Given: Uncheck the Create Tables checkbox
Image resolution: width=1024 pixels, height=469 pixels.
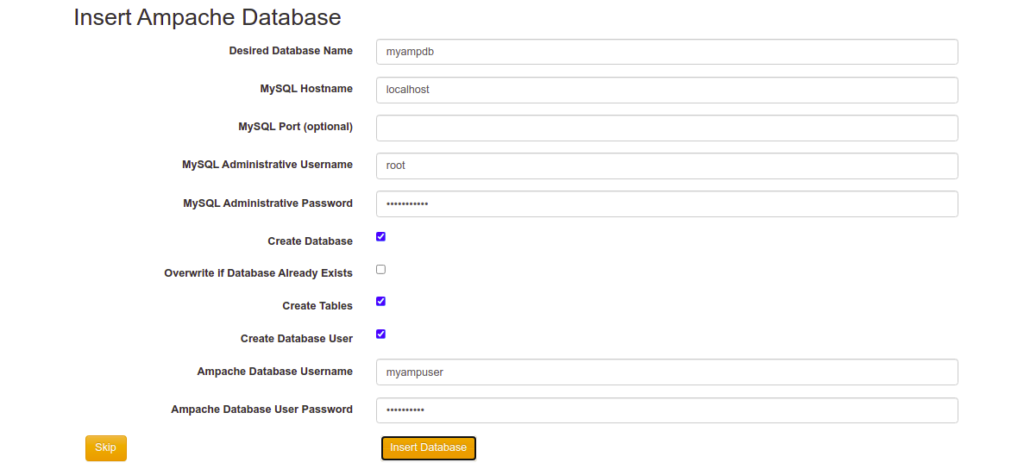Looking at the screenshot, I should pyautogui.click(x=381, y=301).
